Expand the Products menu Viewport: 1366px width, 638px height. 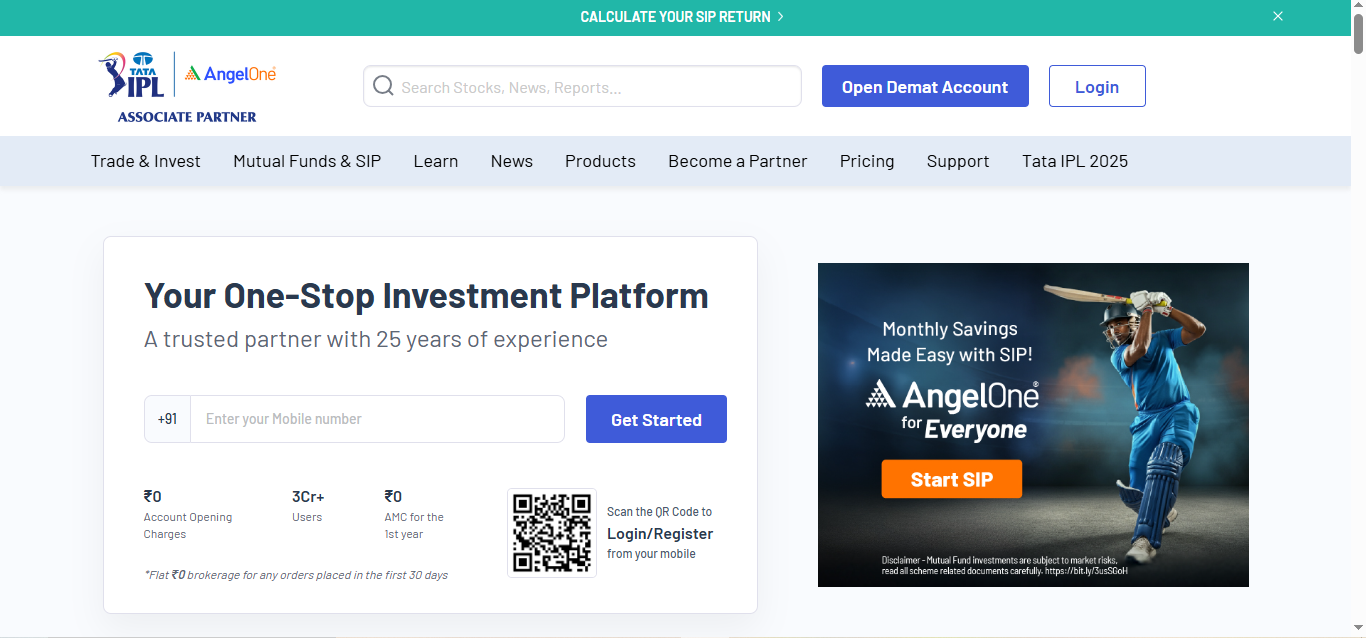click(x=600, y=161)
